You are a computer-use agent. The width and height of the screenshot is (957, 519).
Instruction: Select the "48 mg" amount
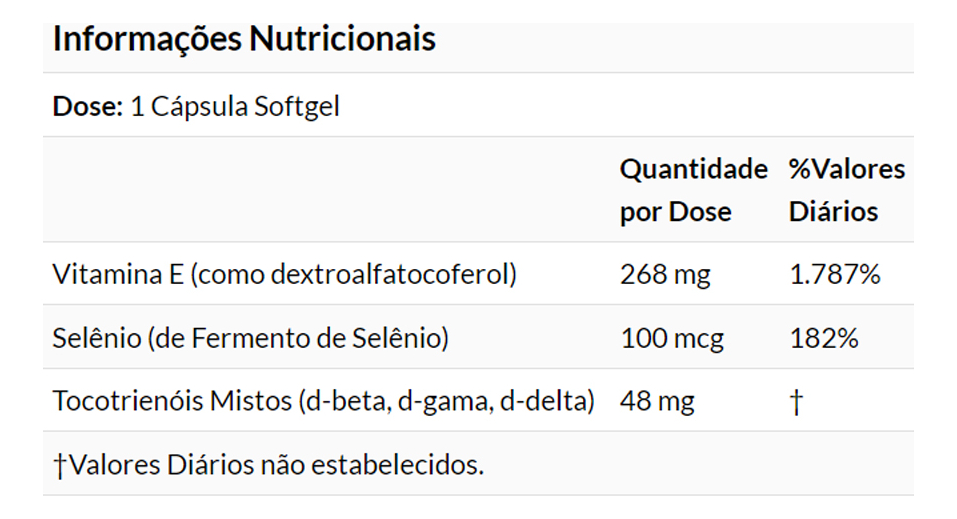pyautogui.click(x=657, y=401)
